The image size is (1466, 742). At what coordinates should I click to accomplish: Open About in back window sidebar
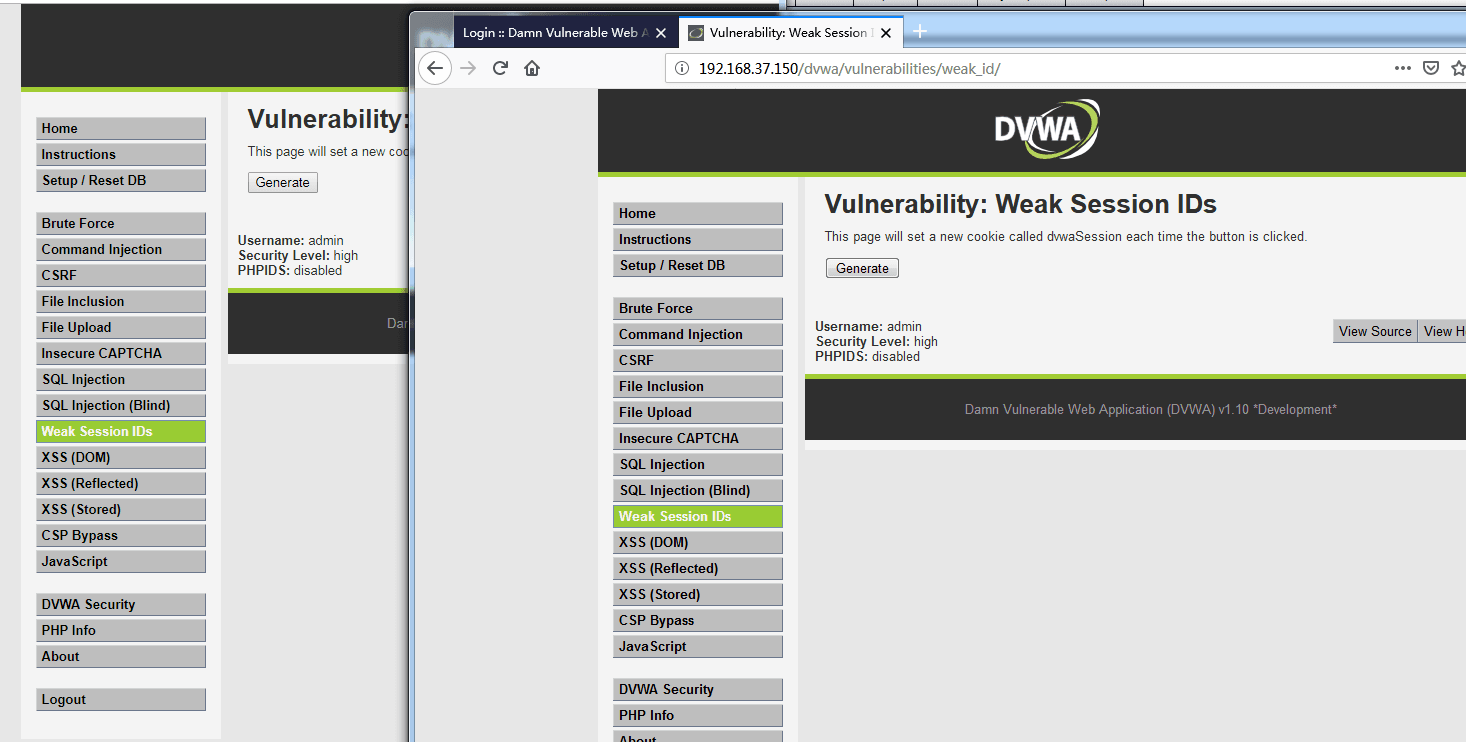(x=121, y=656)
